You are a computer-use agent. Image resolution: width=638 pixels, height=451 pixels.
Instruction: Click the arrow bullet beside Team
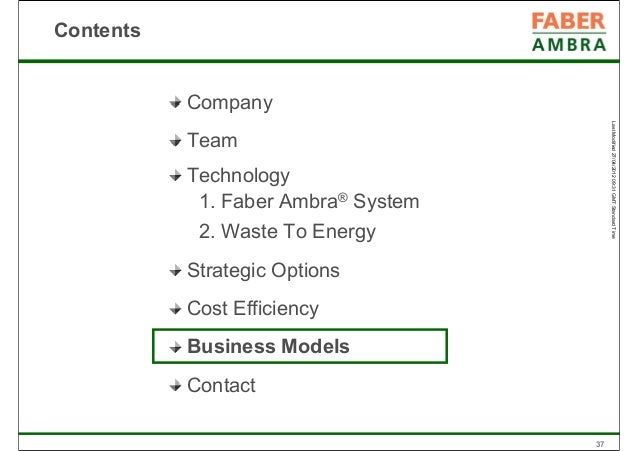175,141
